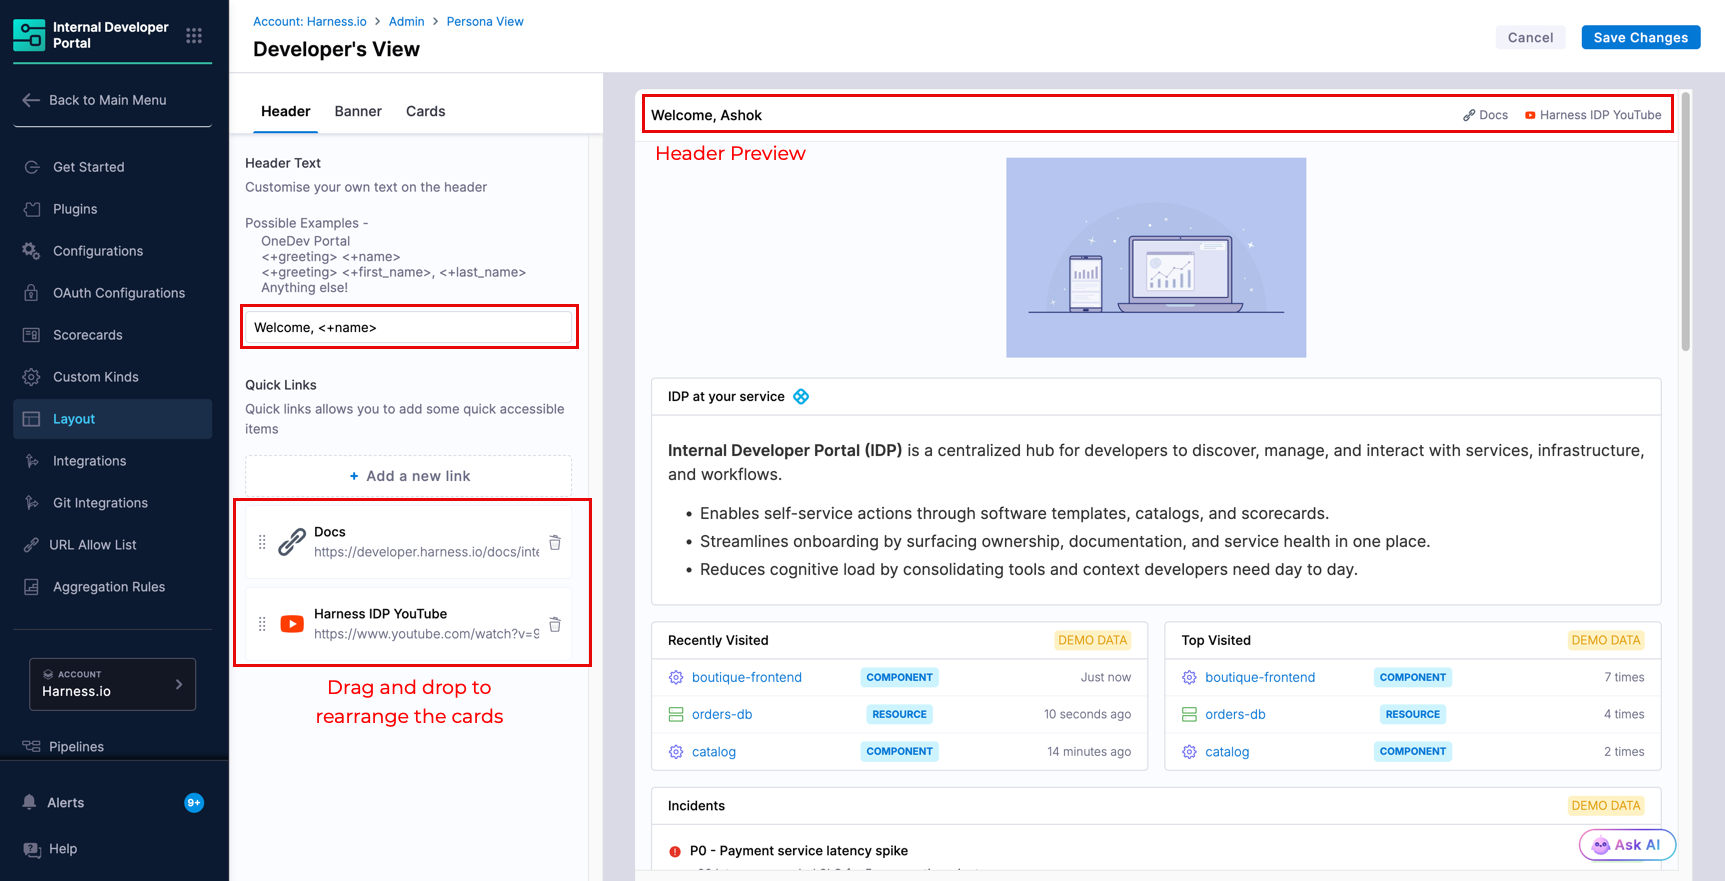1725x881 pixels.
Task: Expand the Harness.io account selector
Action: (x=113, y=684)
